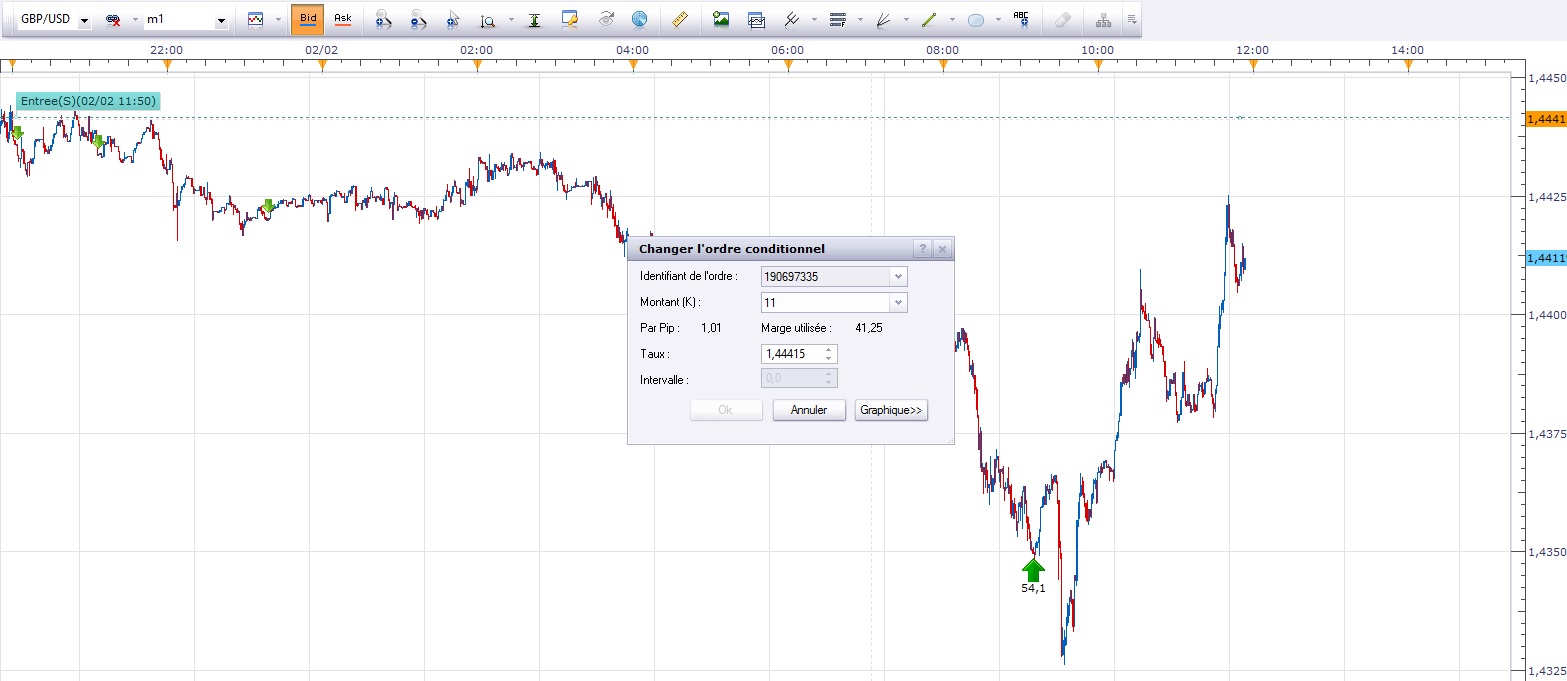Expand the pitchfork tool dropdown arrow
This screenshot has width=1567, height=681.
pyautogui.click(x=814, y=20)
